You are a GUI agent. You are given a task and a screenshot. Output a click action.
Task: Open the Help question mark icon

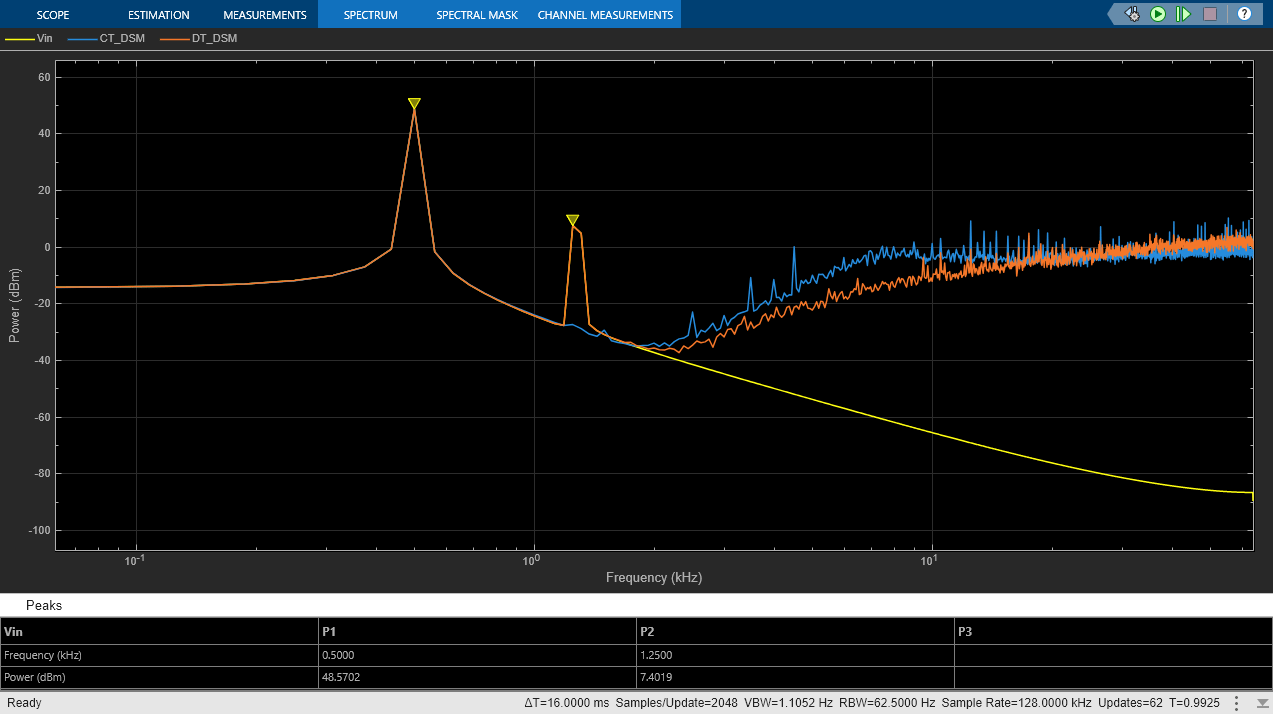pyautogui.click(x=1244, y=14)
